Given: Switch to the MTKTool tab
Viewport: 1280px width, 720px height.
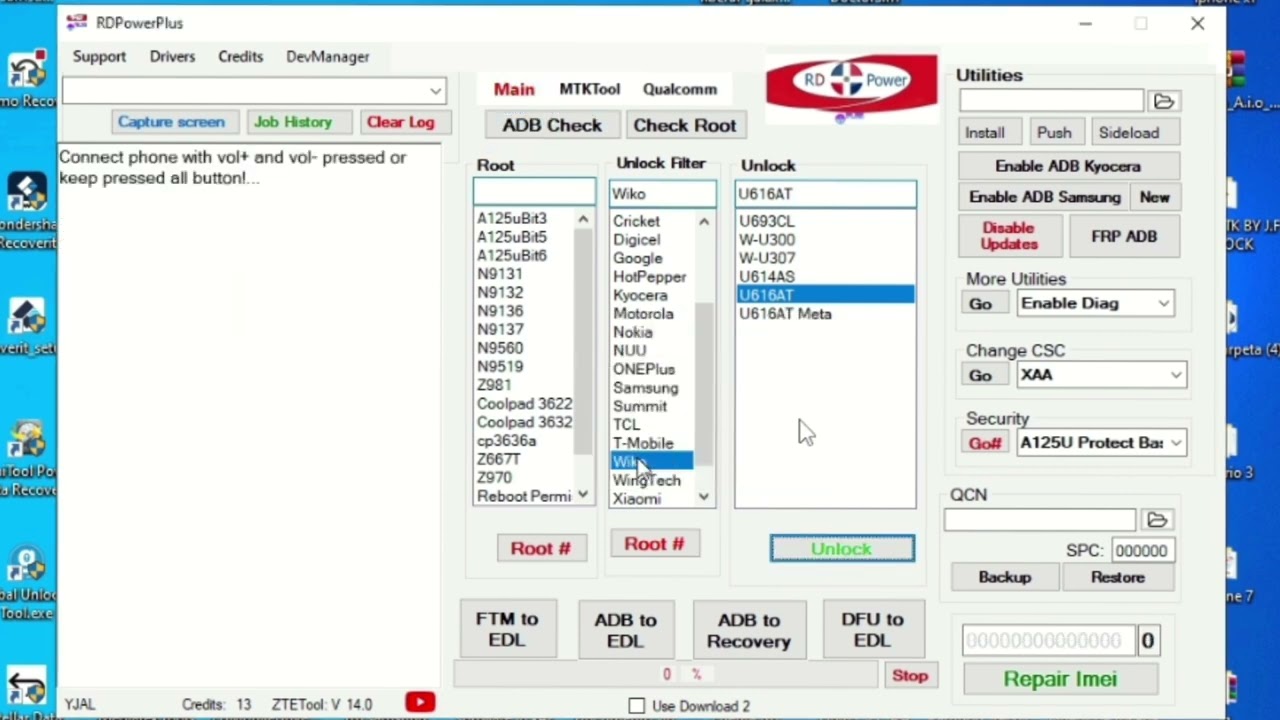Looking at the screenshot, I should click(x=589, y=89).
